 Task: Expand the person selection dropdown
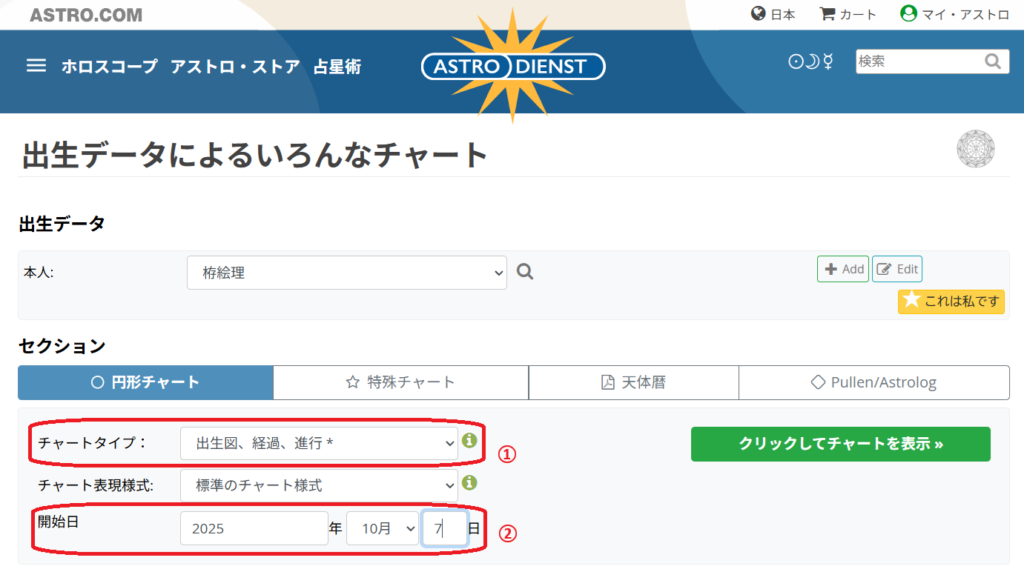pyautogui.click(x=346, y=272)
